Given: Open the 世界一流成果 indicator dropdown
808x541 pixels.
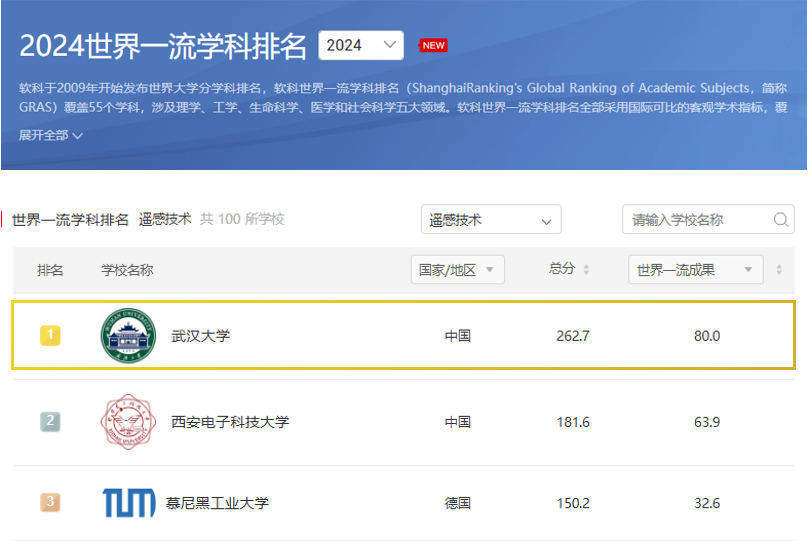Looking at the screenshot, I should coord(696,269).
